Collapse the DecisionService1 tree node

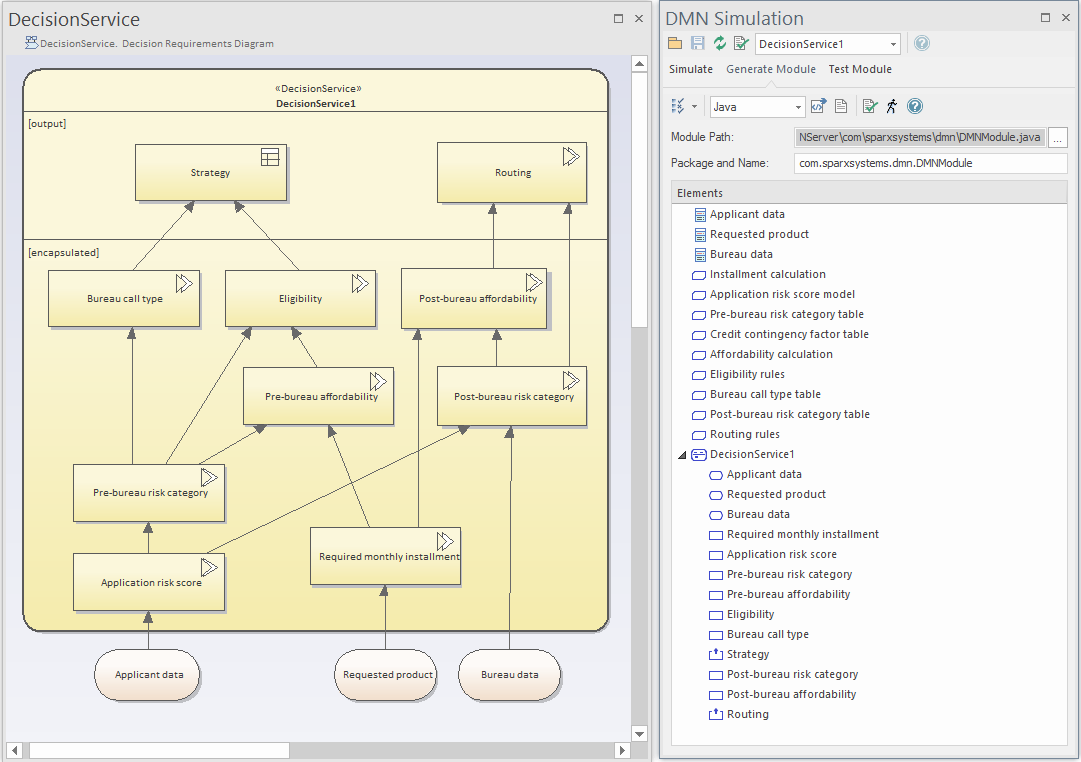680,454
